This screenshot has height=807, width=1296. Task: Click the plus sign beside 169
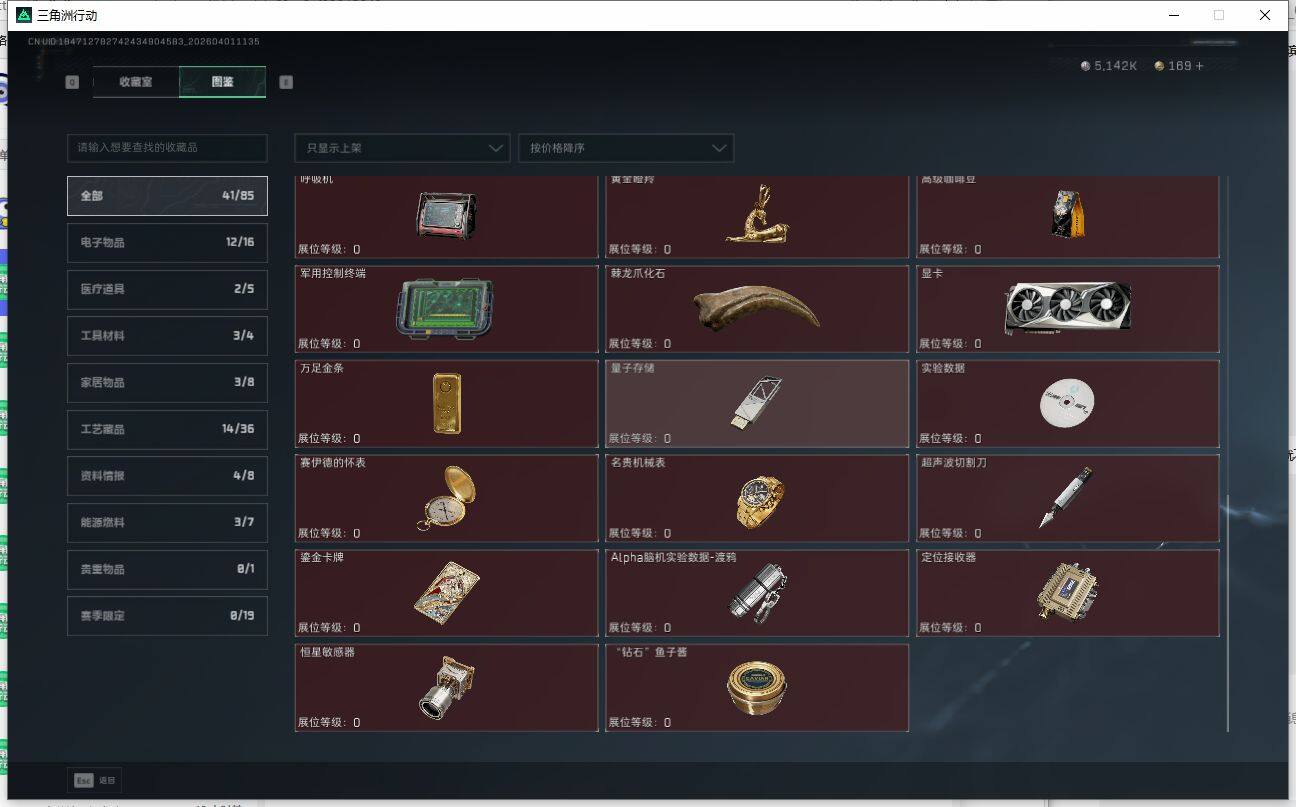tap(1199, 66)
